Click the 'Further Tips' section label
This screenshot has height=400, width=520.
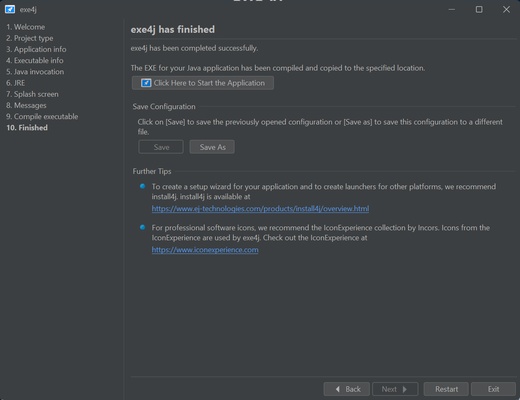click(152, 171)
